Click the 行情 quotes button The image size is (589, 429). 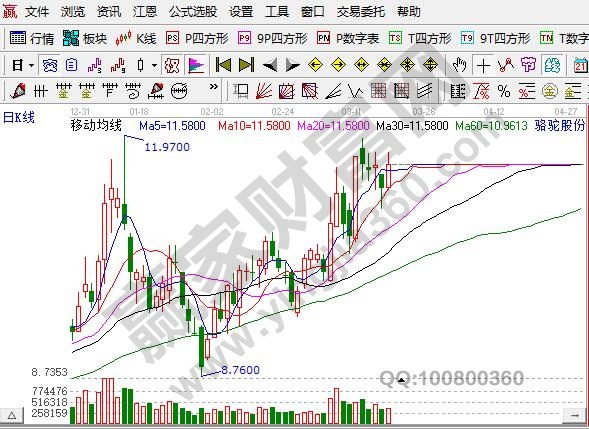pyautogui.click(x=32, y=38)
